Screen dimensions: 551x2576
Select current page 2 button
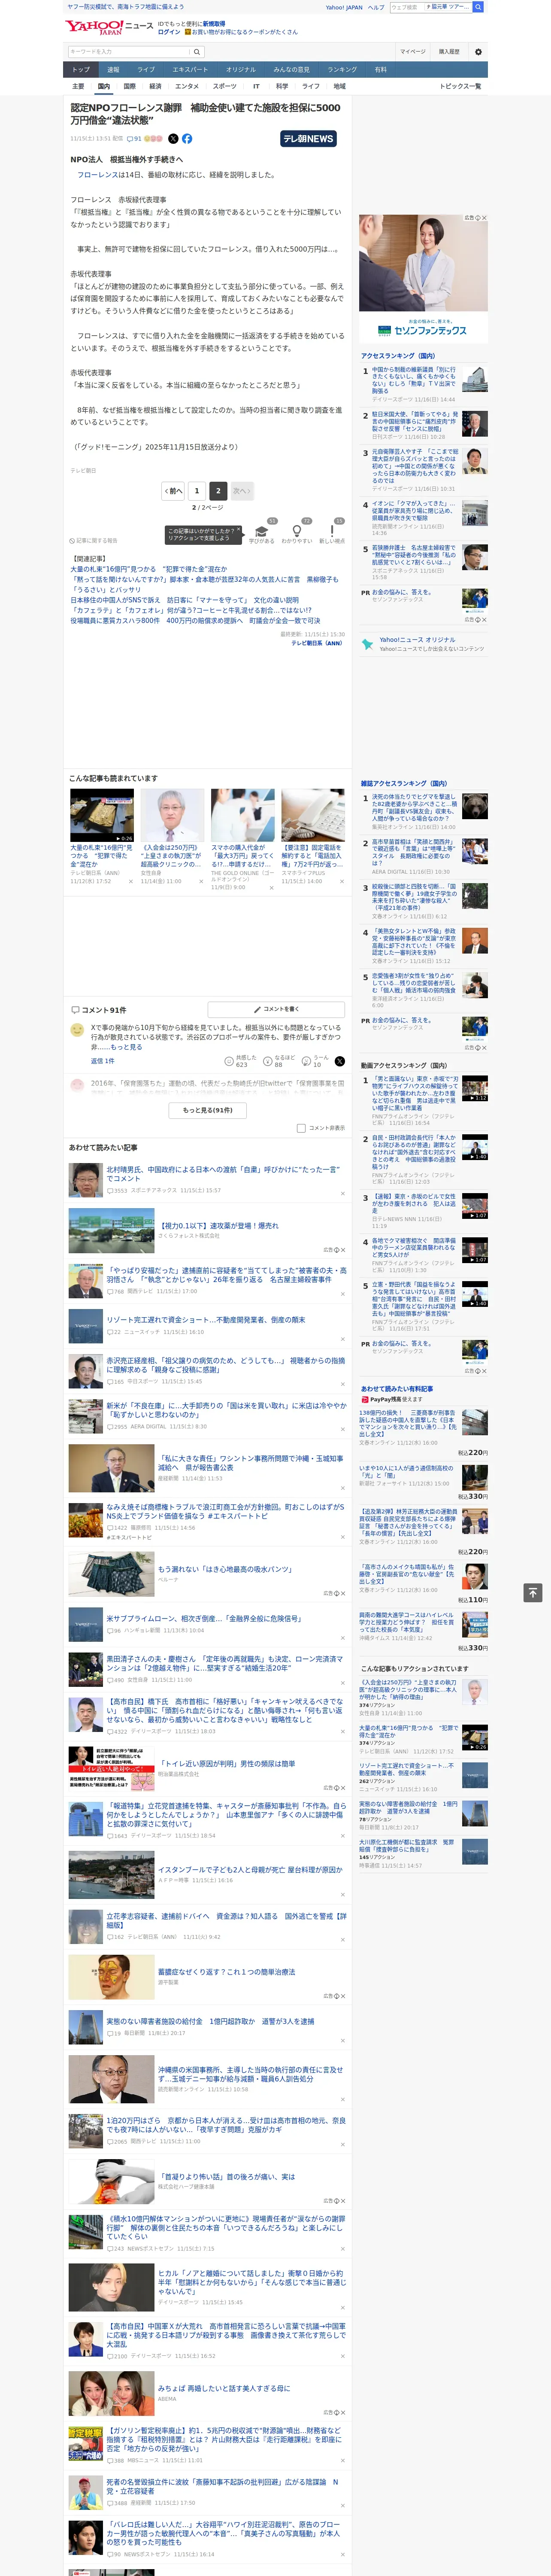218,491
